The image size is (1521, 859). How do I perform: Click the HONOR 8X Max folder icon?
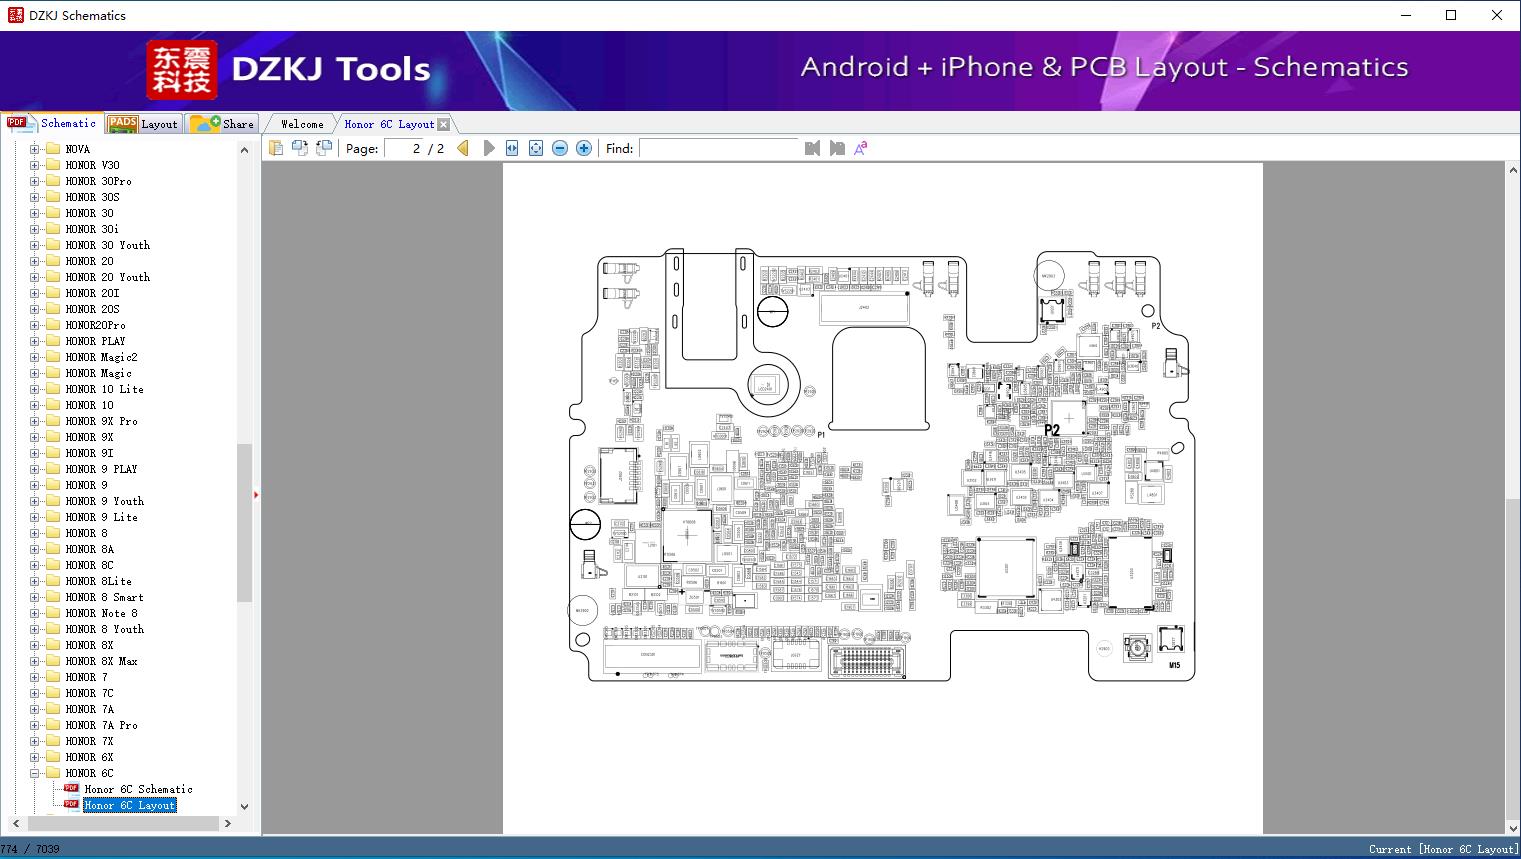tap(53, 661)
